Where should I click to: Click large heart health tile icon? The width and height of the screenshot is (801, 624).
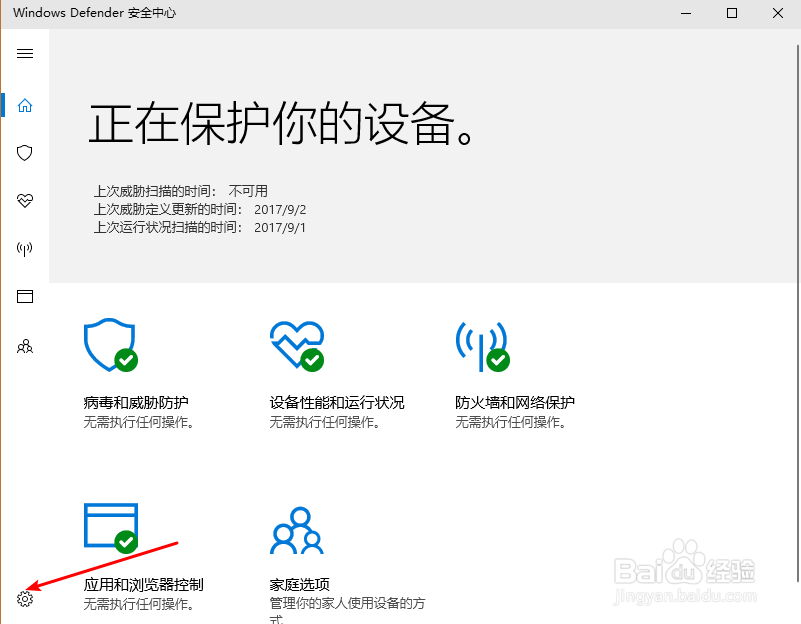click(x=297, y=346)
